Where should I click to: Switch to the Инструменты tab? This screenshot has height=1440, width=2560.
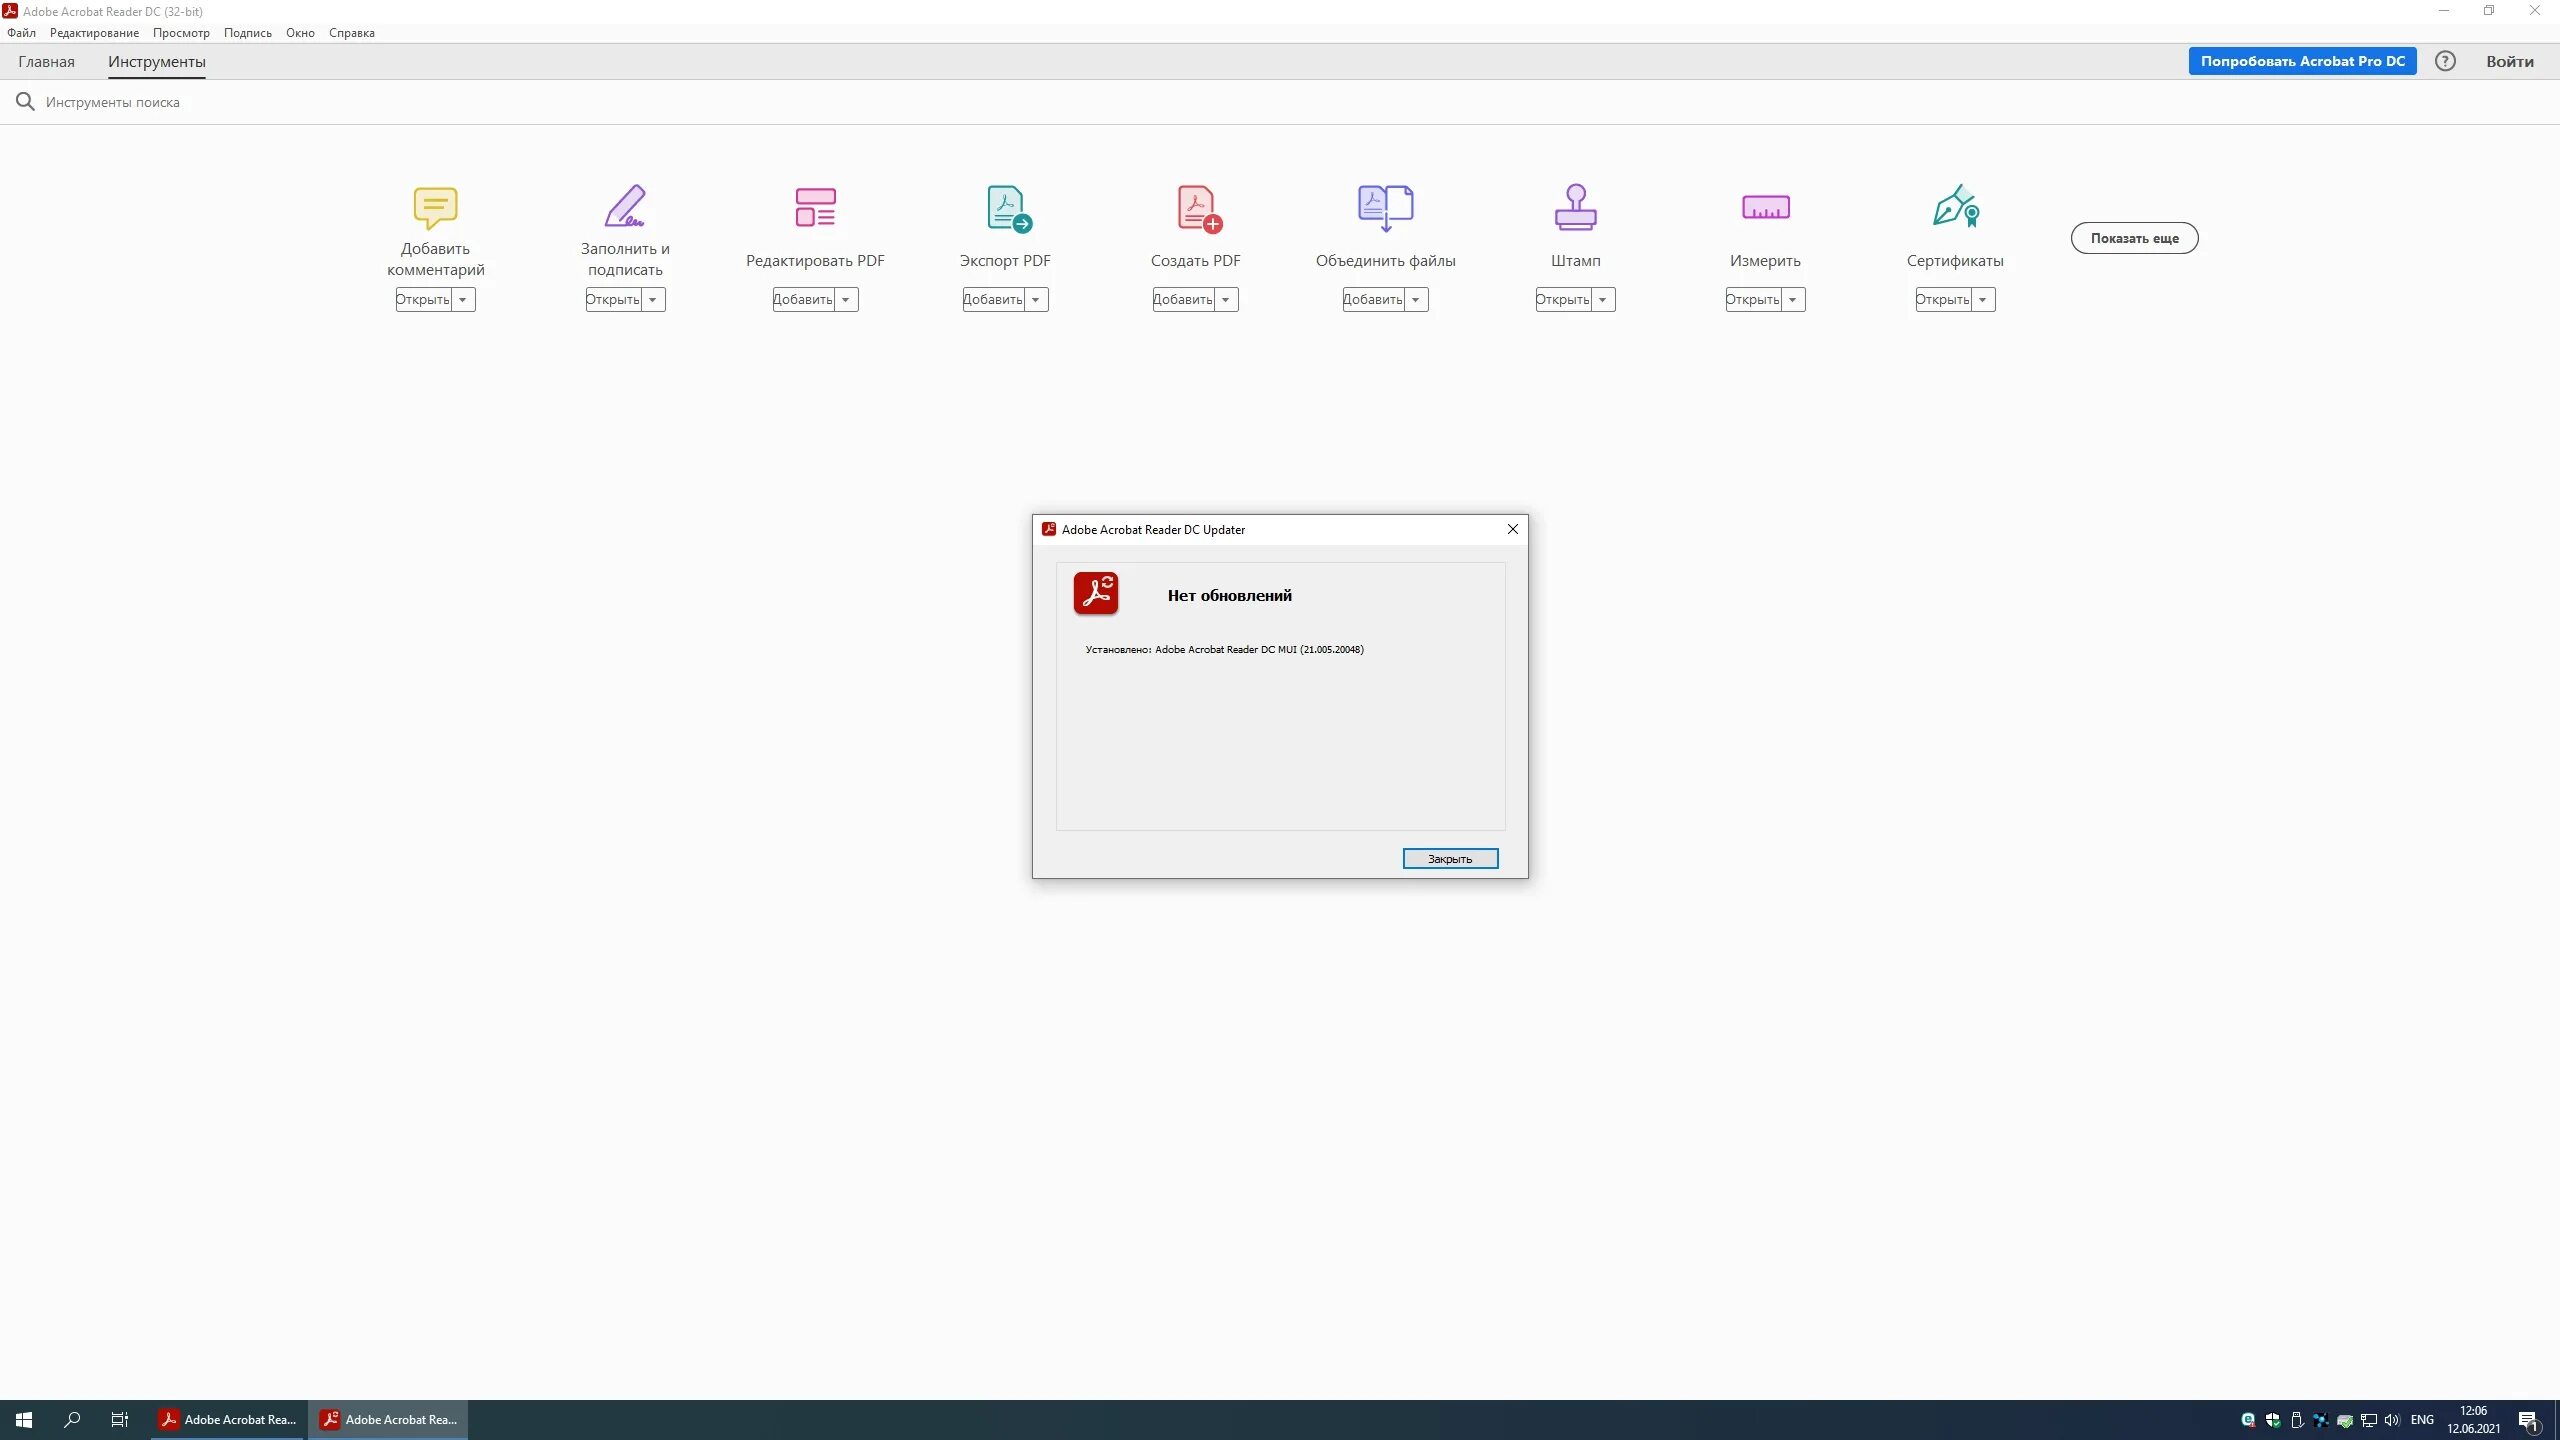coord(157,62)
